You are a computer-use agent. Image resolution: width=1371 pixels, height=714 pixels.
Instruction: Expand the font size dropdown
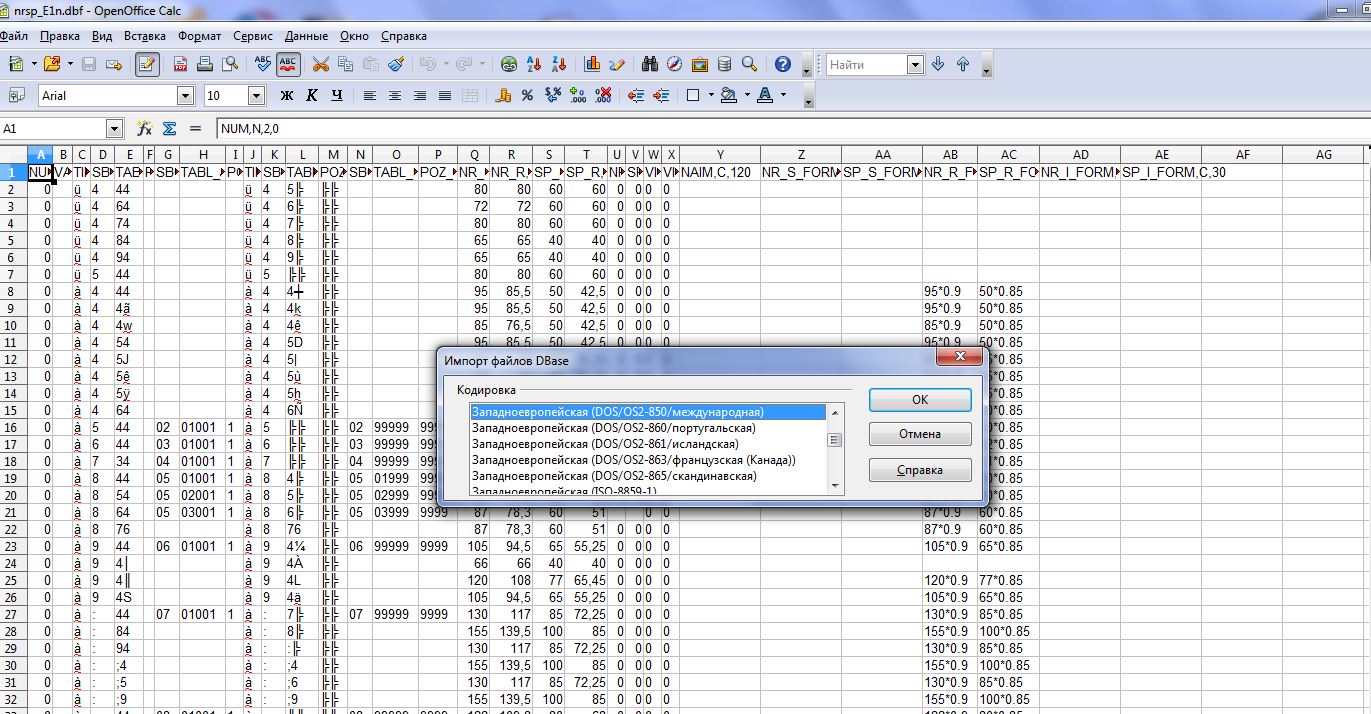point(256,96)
